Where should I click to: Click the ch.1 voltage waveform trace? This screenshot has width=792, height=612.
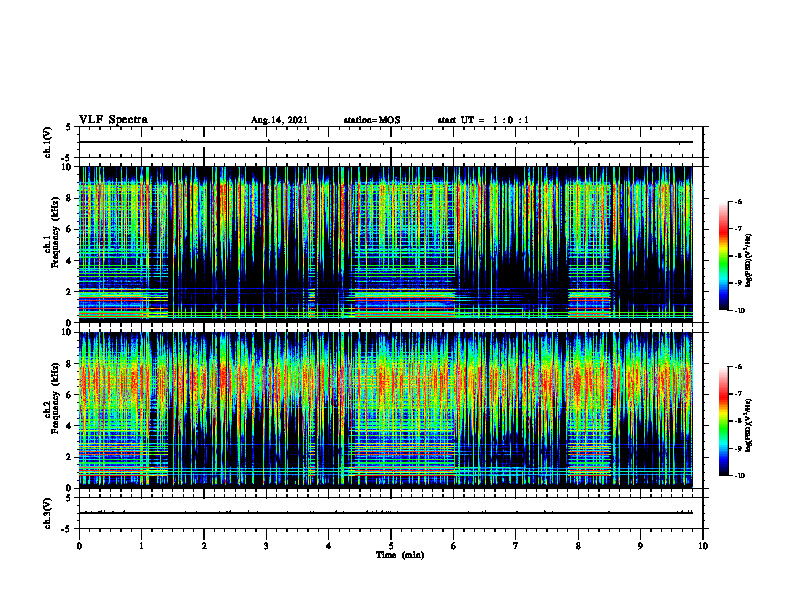(x=386, y=142)
